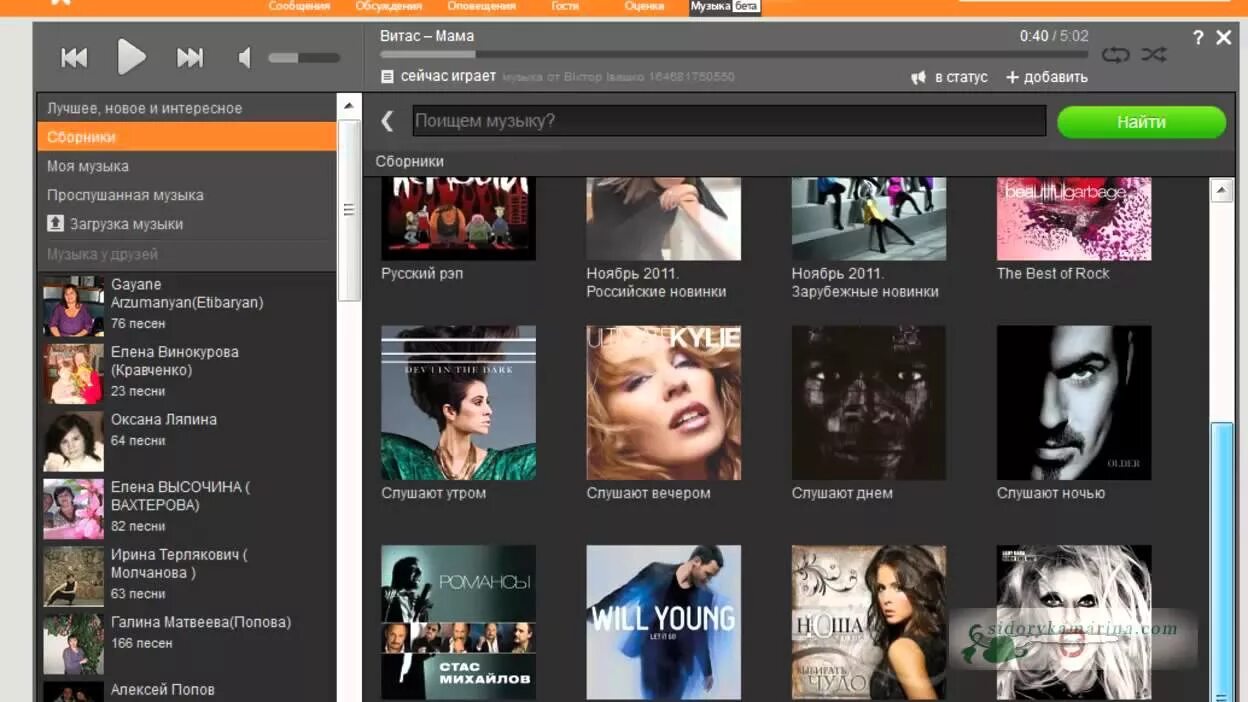
Task: Select Сборники in the sidebar
Action: pos(187,137)
